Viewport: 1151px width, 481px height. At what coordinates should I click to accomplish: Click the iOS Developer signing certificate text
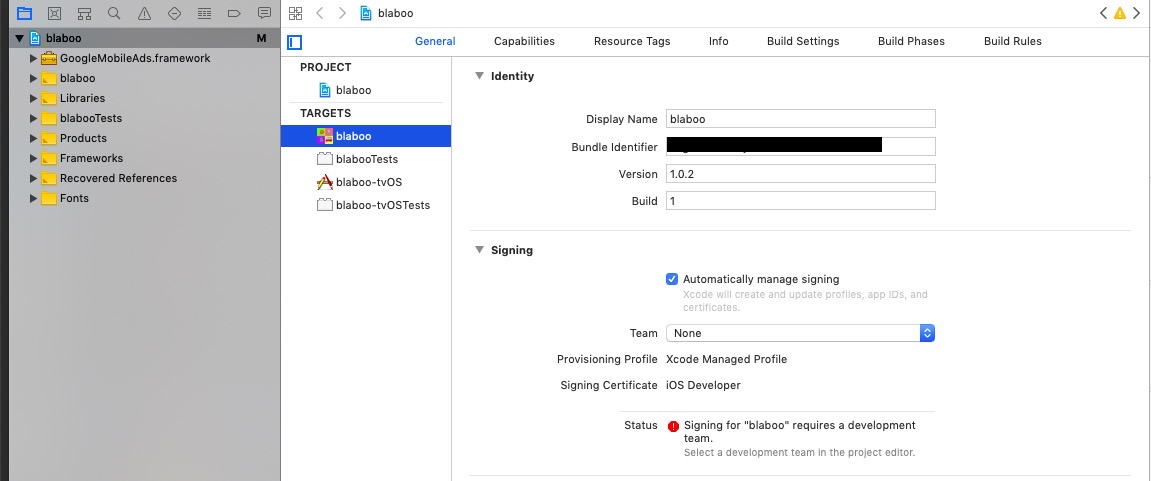pos(703,385)
